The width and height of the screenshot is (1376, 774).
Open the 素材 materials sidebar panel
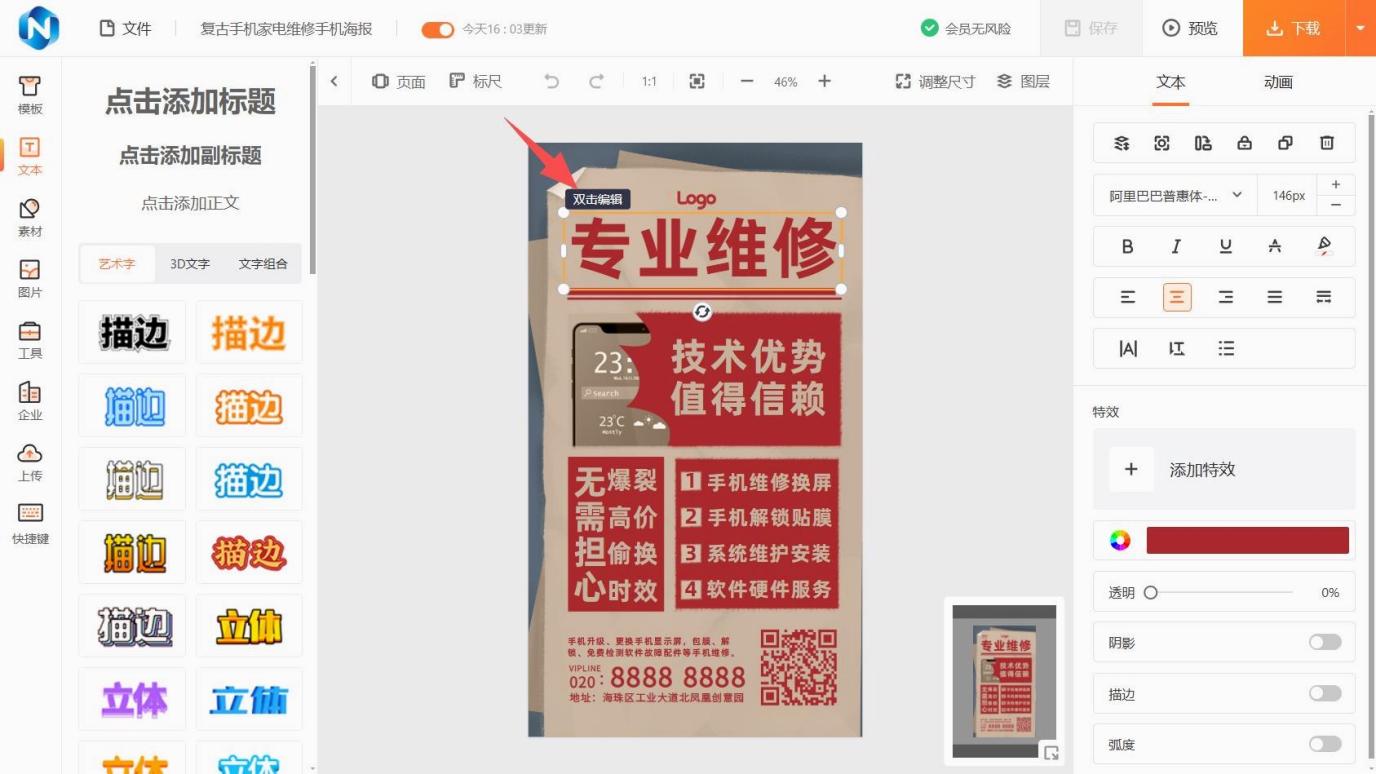tap(30, 217)
